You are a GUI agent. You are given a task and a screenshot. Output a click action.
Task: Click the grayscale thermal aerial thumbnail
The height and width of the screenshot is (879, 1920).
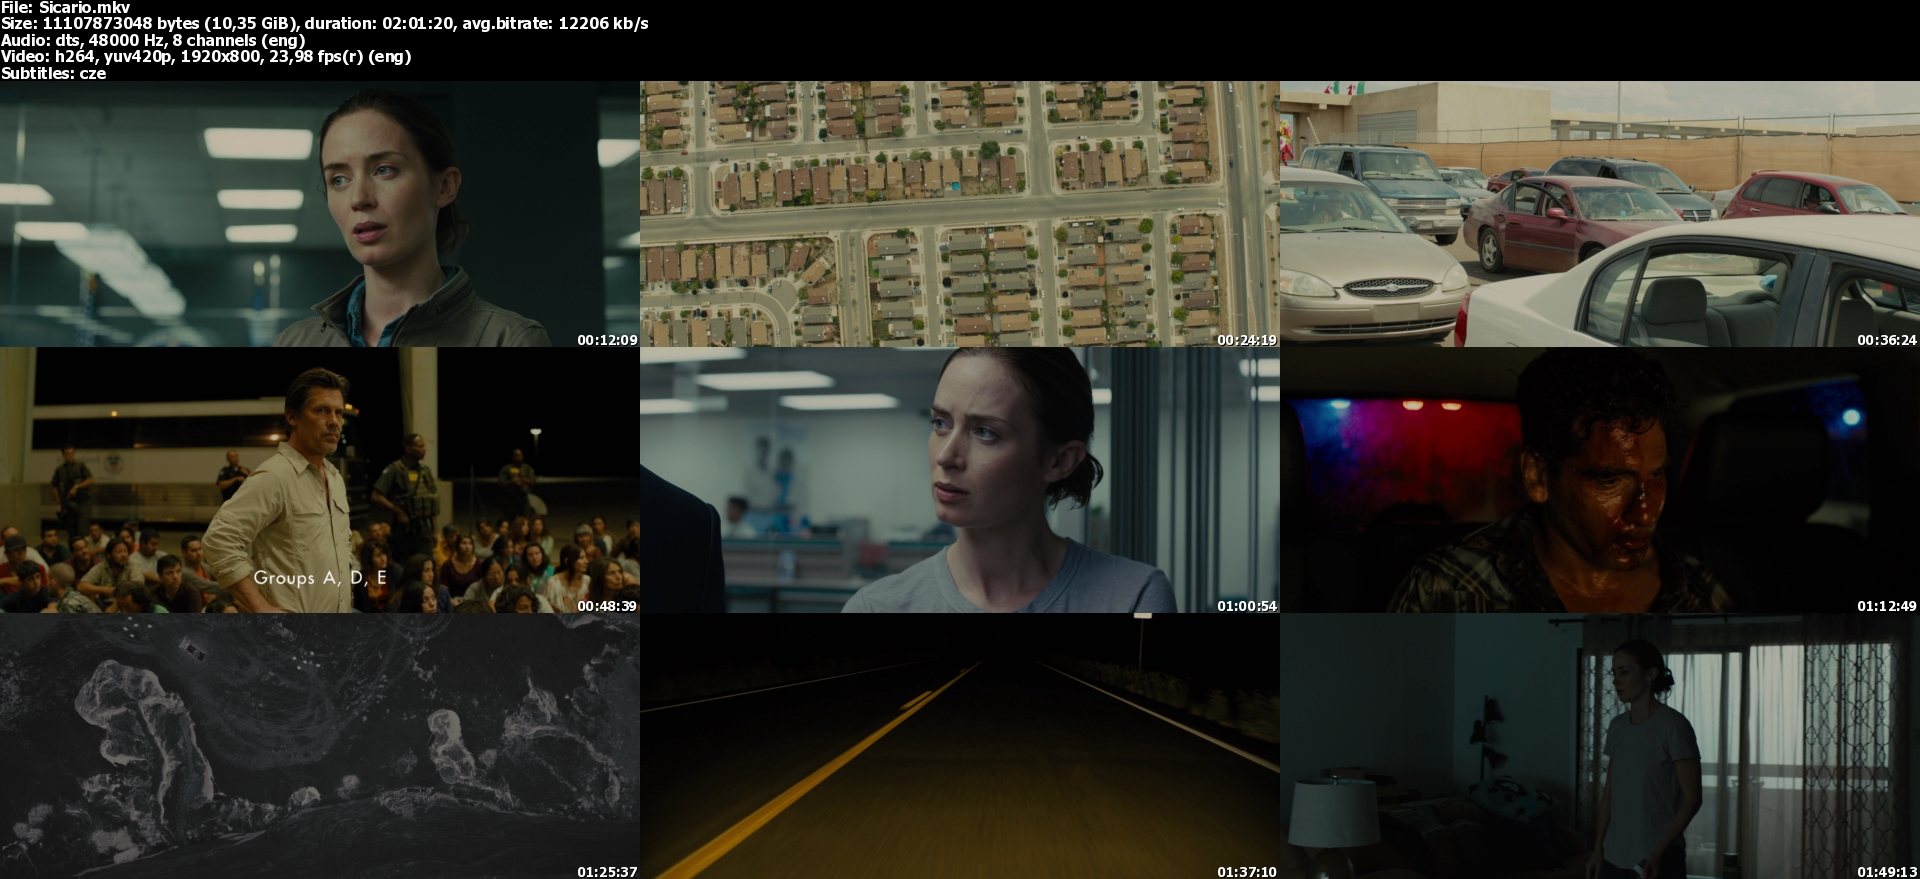pos(320,746)
